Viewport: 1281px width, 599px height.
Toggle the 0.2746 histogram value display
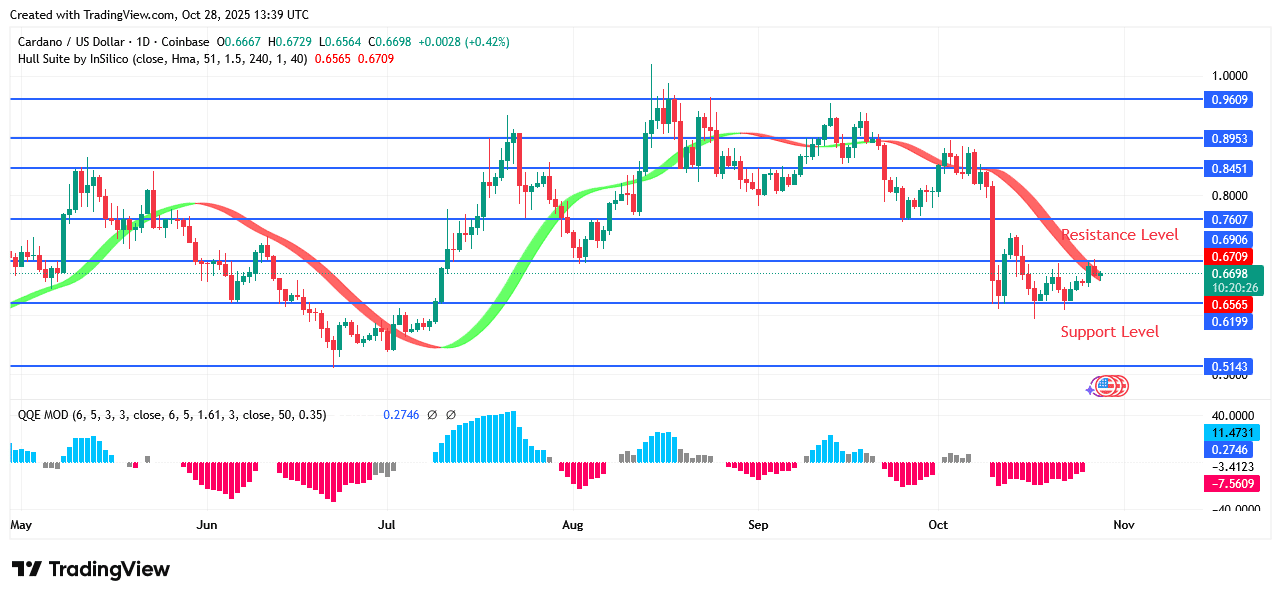[x=402, y=414]
